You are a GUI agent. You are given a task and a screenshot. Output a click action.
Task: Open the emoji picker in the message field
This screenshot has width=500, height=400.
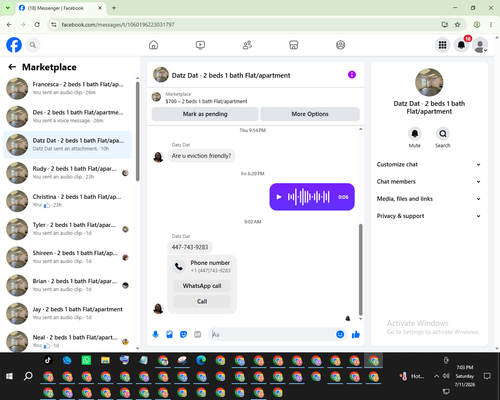click(340, 334)
